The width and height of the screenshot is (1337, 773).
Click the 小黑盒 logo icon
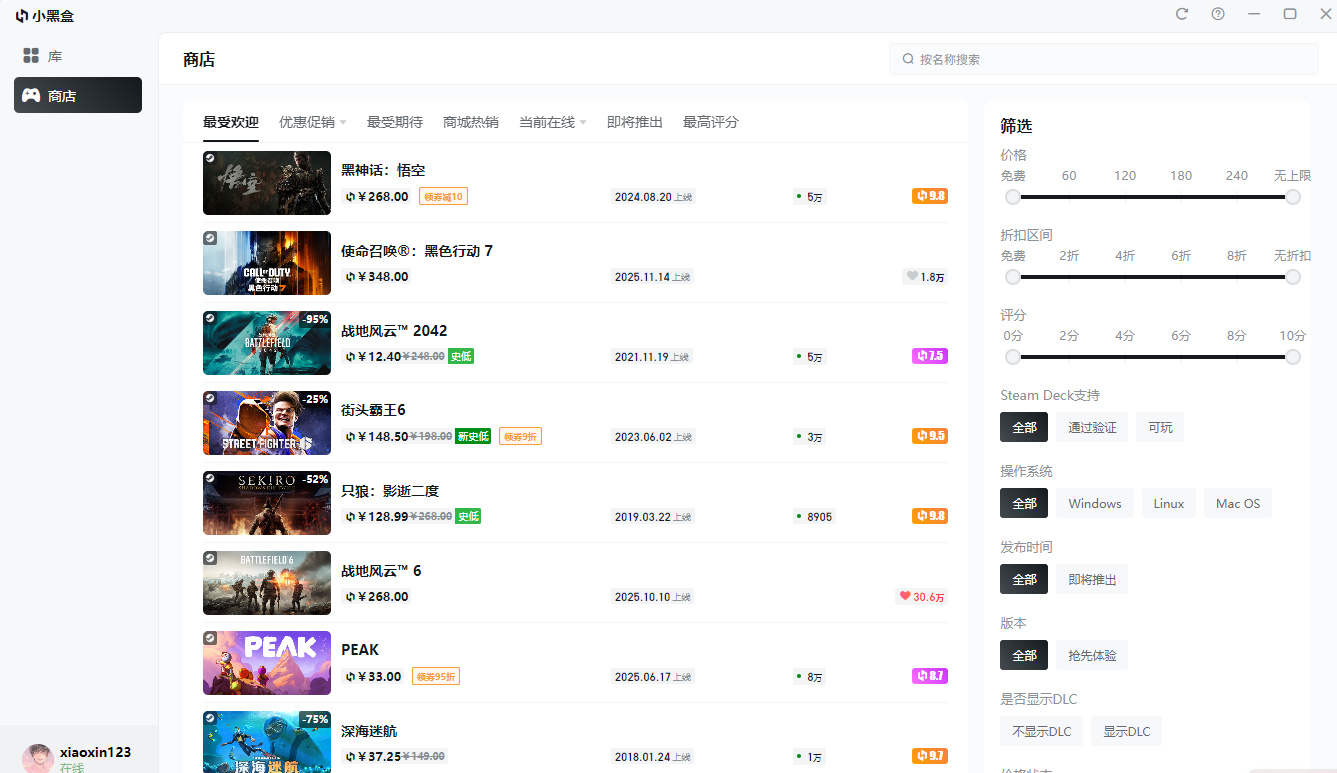coord(21,15)
